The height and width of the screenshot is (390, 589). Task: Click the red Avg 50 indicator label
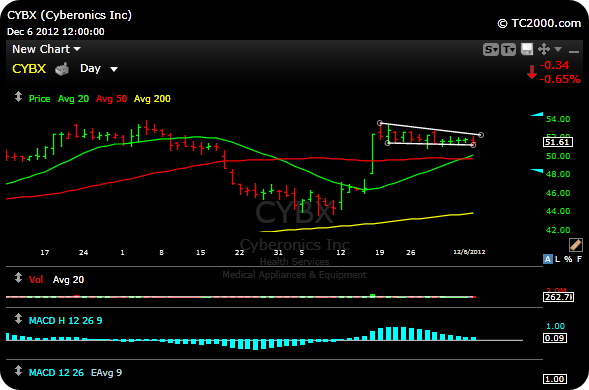[111, 99]
